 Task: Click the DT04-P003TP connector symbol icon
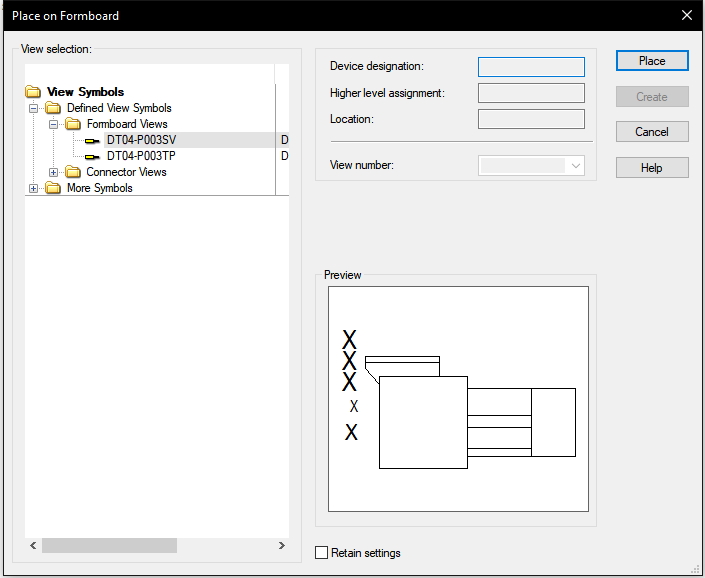(x=93, y=156)
